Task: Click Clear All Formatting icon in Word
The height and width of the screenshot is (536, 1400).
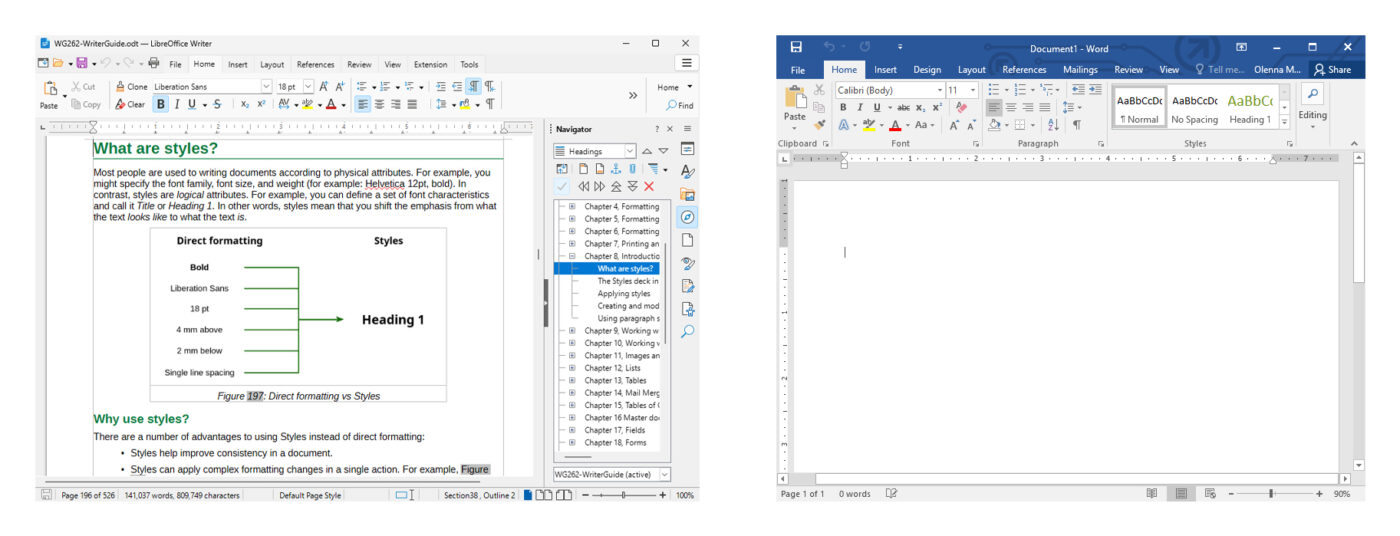Action: 960,107
